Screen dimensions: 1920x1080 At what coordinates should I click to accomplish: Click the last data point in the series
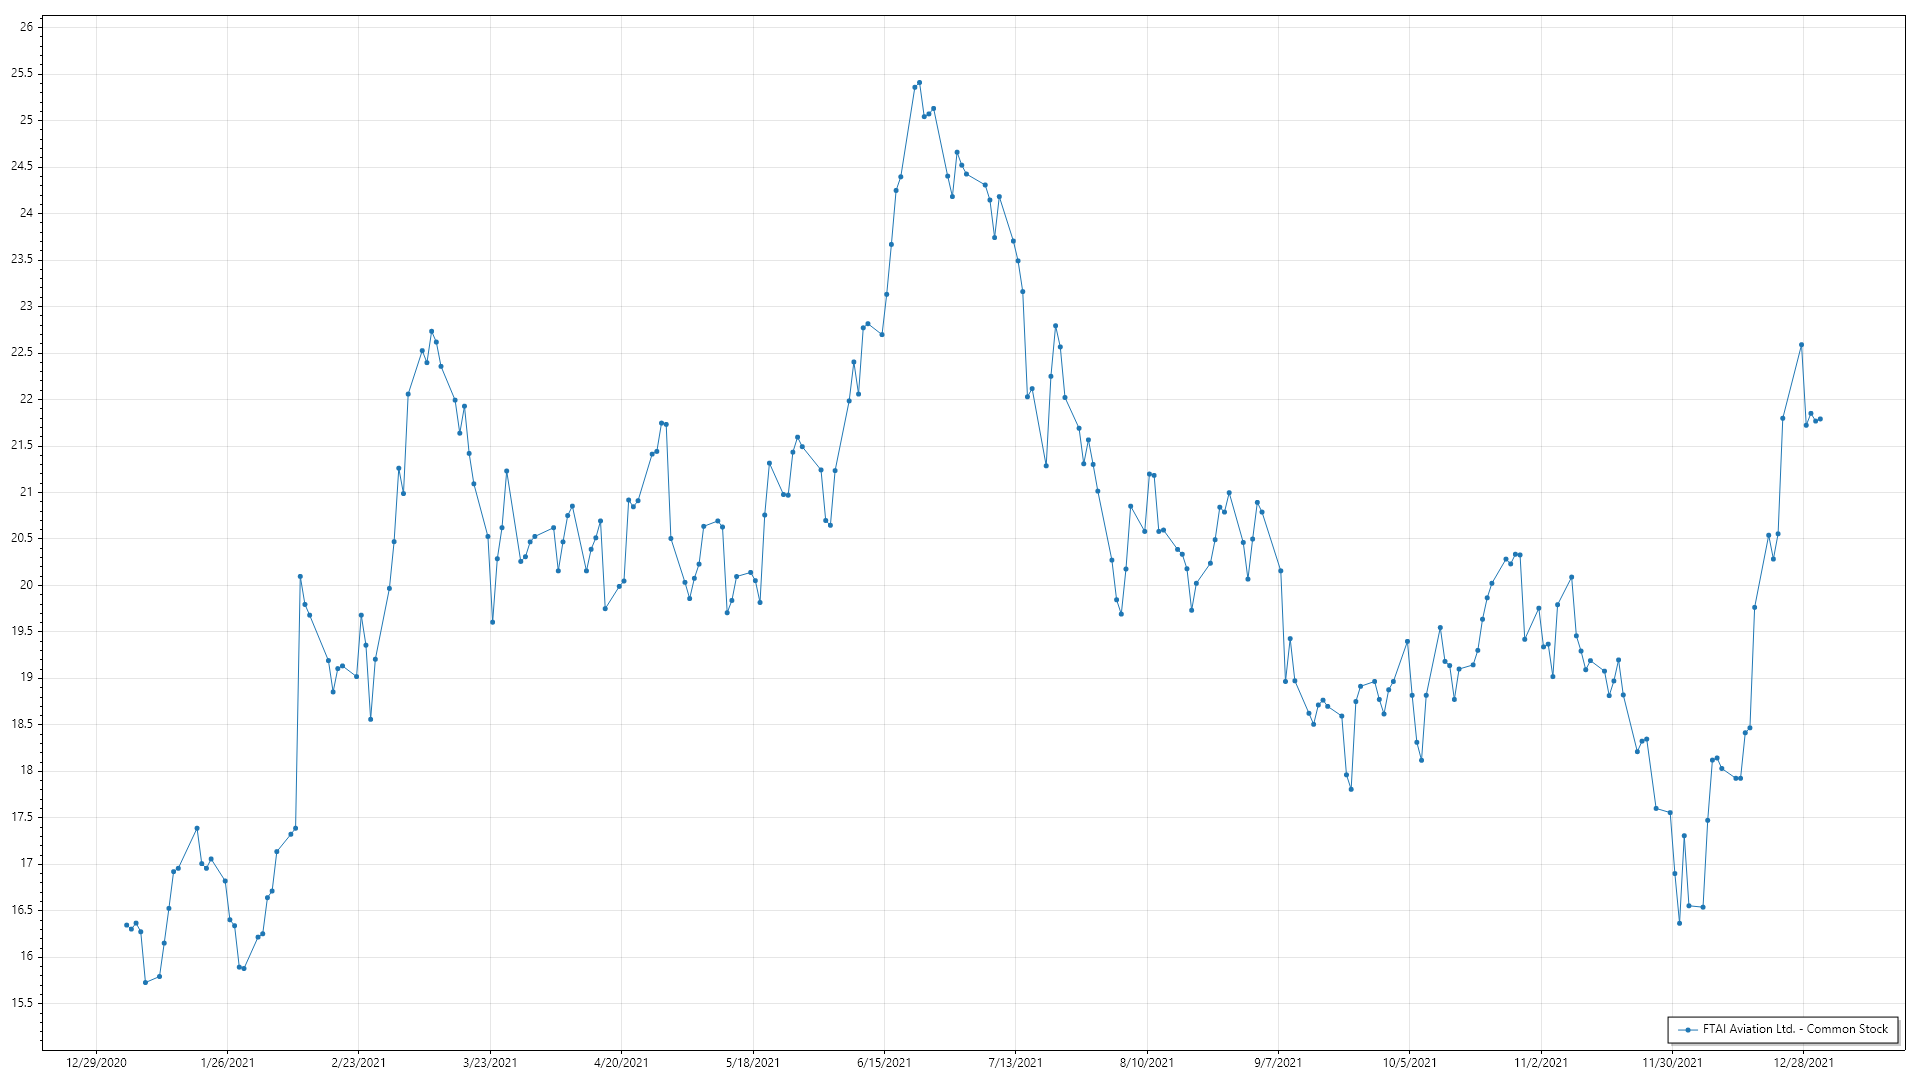coord(1820,419)
